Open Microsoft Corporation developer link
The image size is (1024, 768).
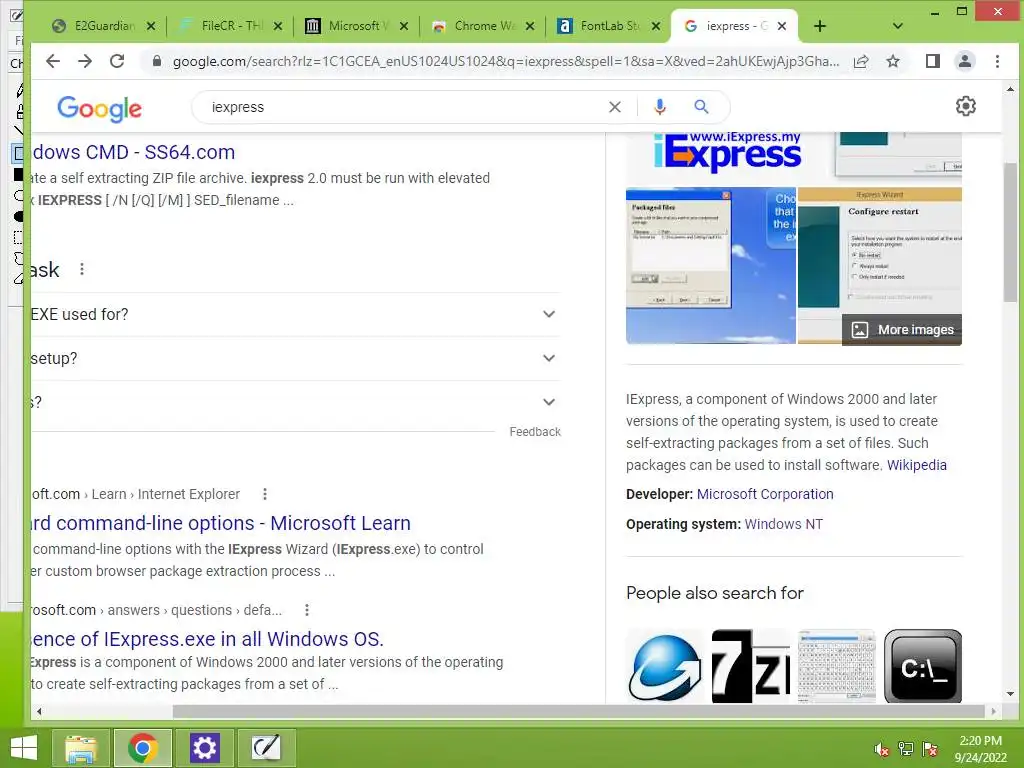click(765, 494)
